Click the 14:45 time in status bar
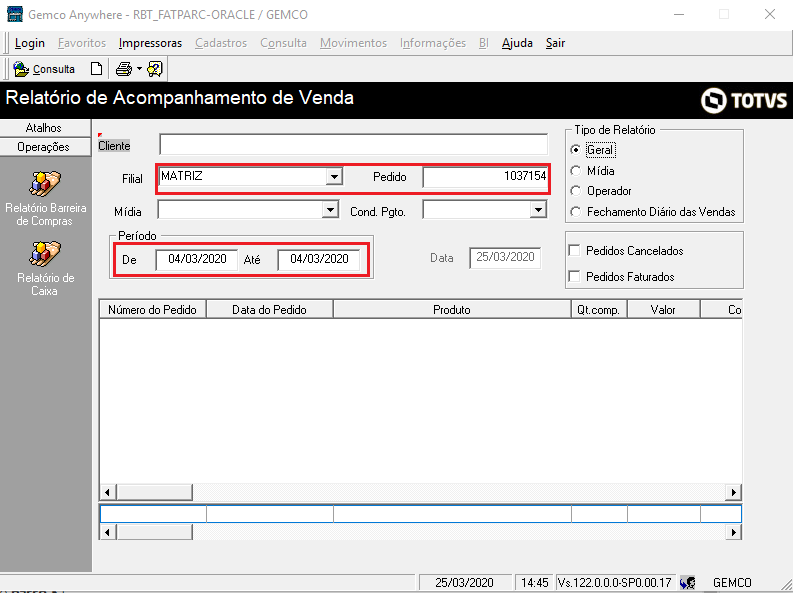 point(535,582)
